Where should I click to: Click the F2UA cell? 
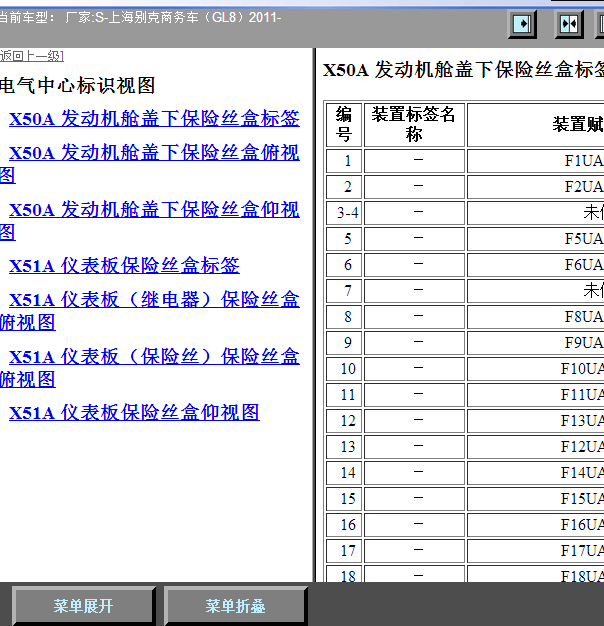pos(535,187)
